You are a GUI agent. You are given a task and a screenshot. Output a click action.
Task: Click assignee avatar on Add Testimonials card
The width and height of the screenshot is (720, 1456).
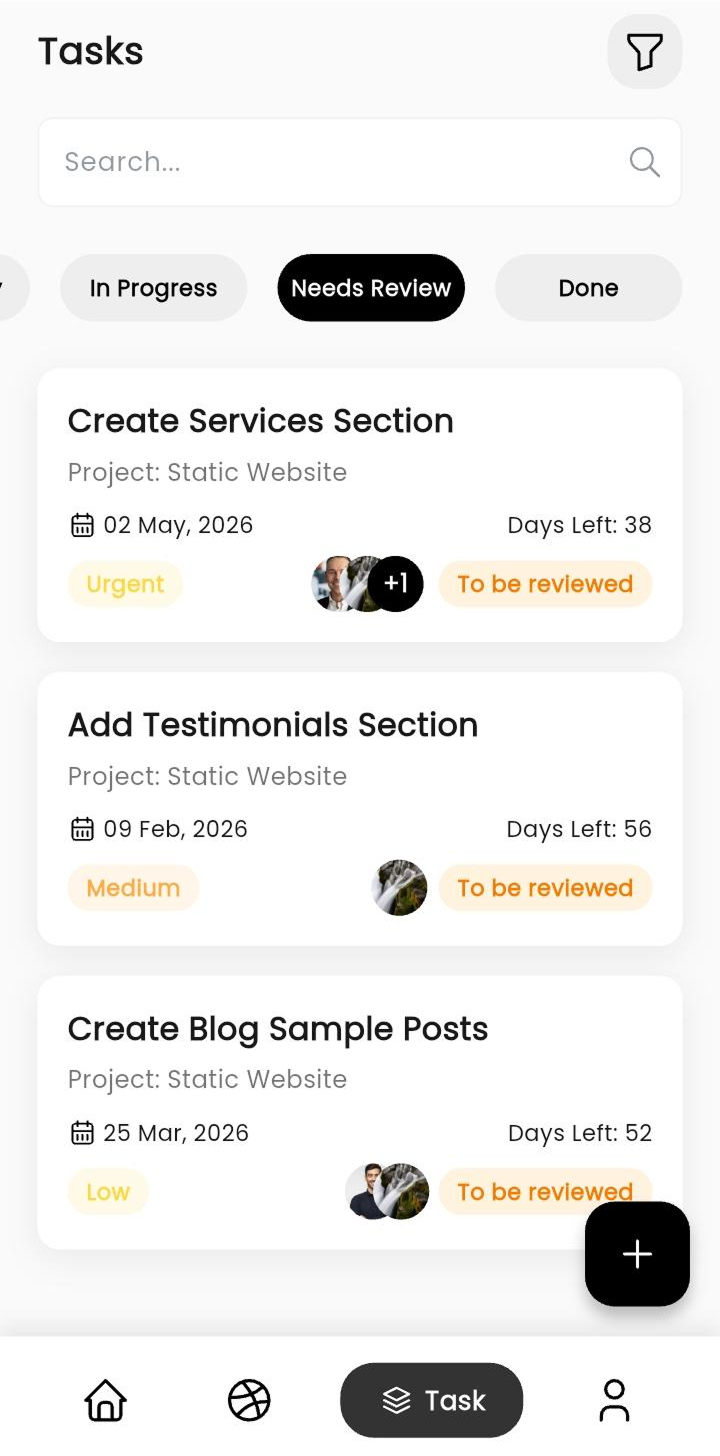pyautogui.click(x=399, y=888)
